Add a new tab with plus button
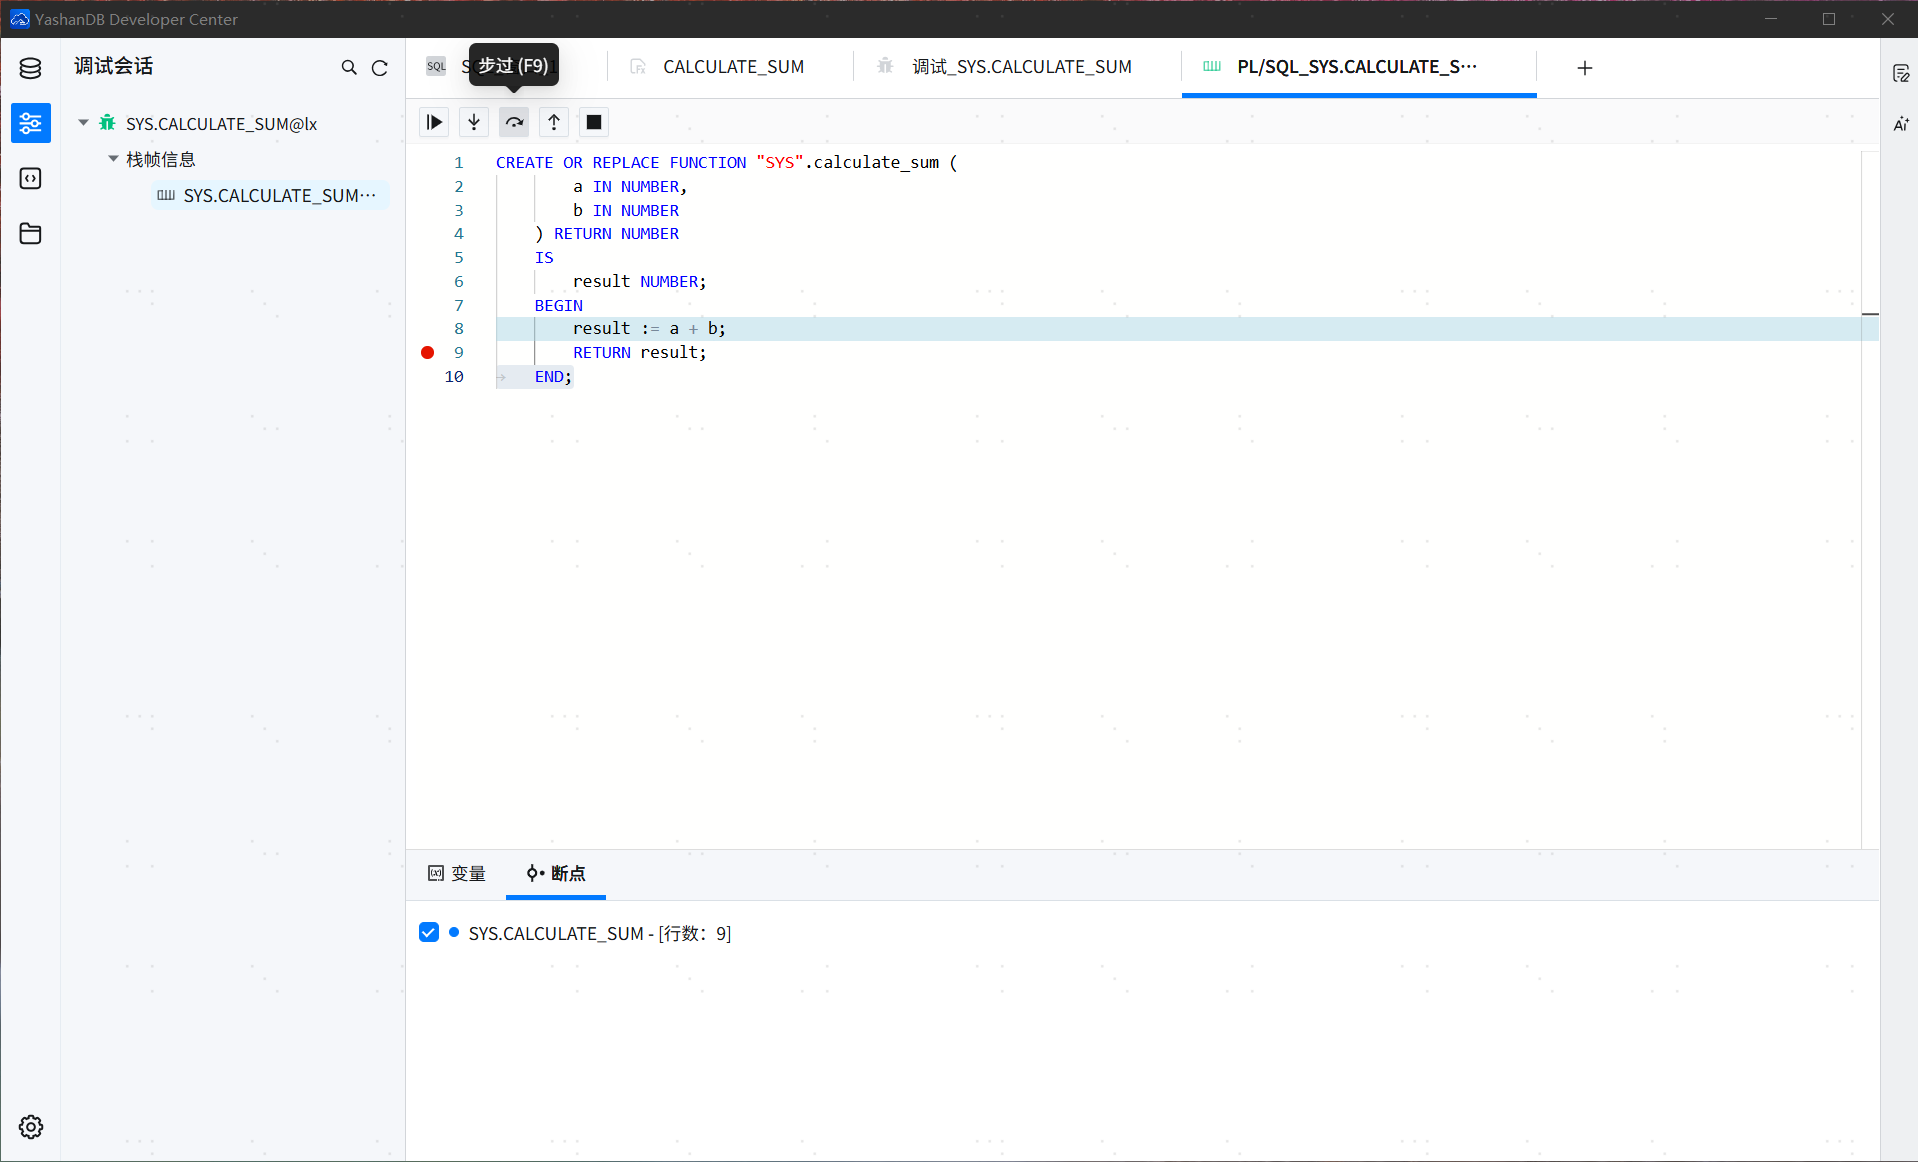The height and width of the screenshot is (1162, 1918). pyautogui.click(x=1585, y=68)
